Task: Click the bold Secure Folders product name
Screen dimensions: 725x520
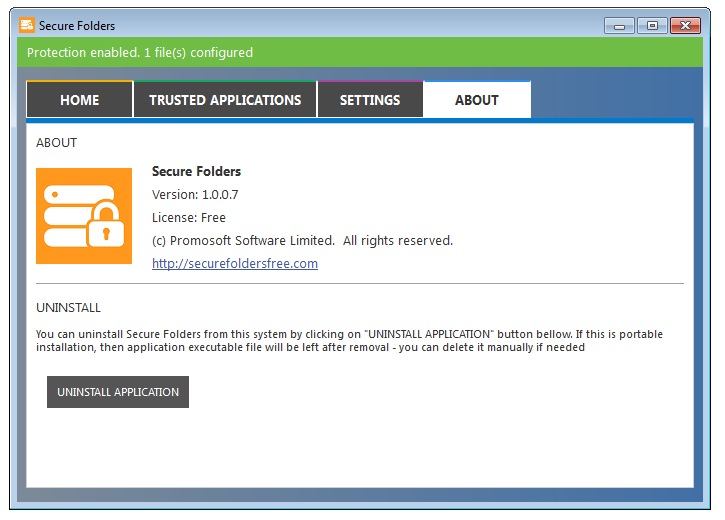Action: [x=197, y=171]
